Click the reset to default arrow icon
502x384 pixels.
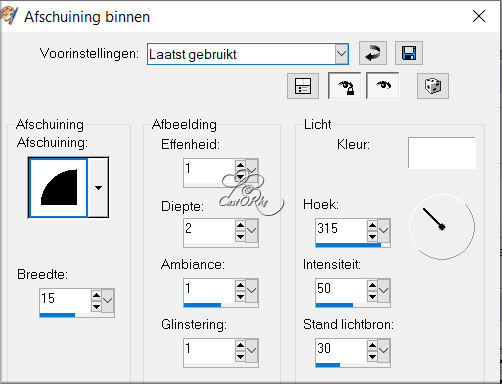(x=373, y=53)
